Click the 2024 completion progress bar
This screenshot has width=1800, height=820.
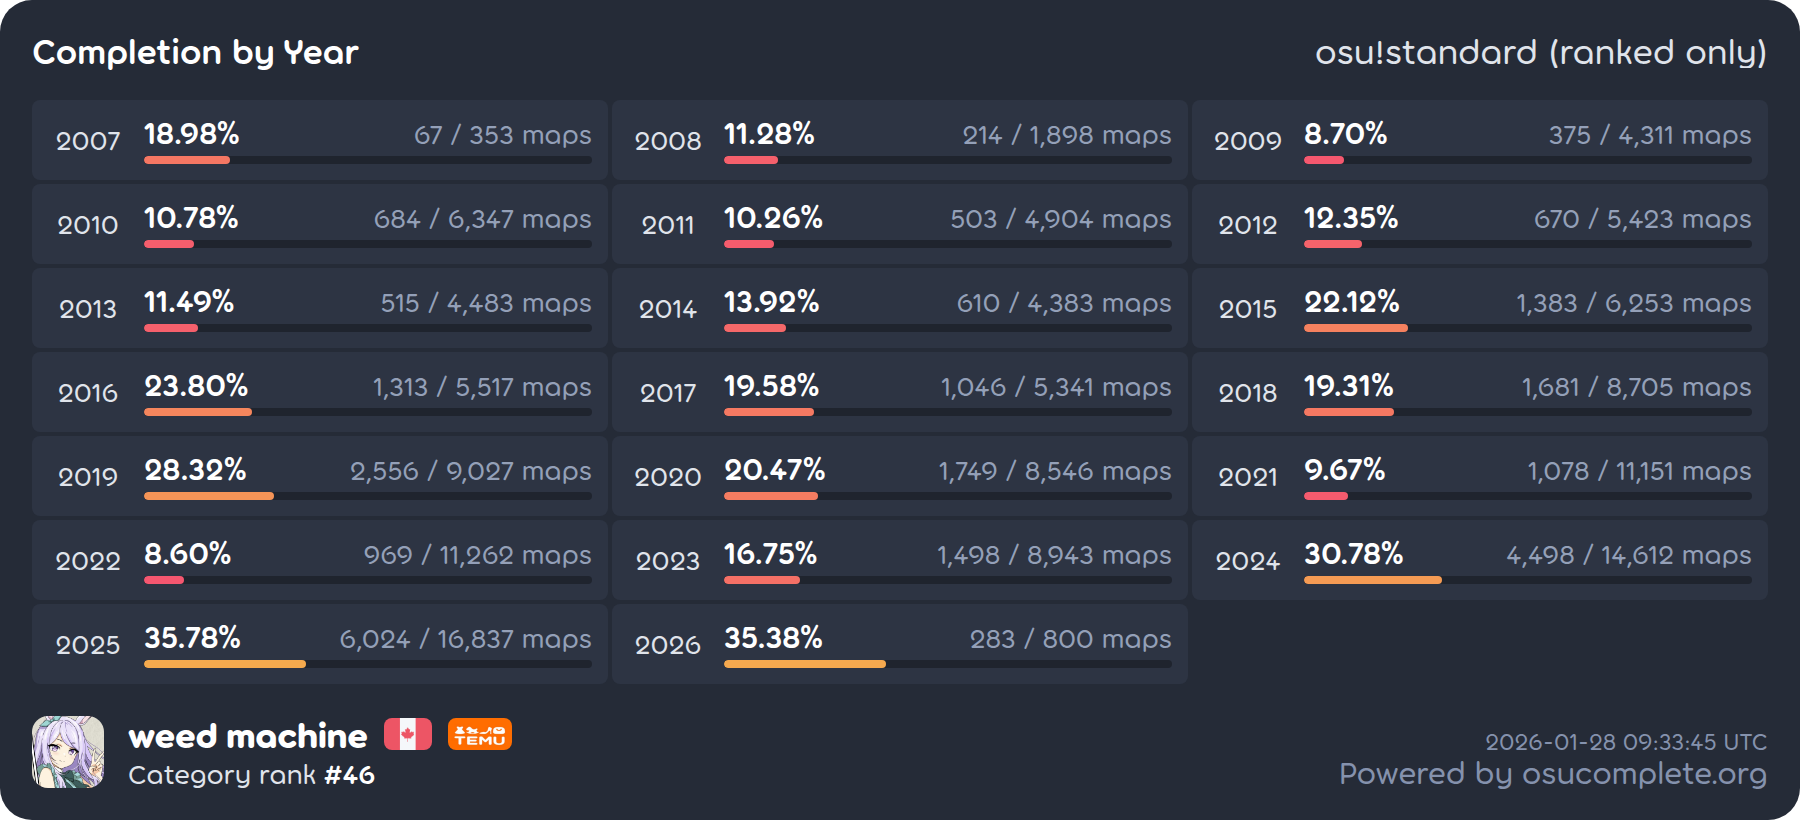(x=1527, y=580)
